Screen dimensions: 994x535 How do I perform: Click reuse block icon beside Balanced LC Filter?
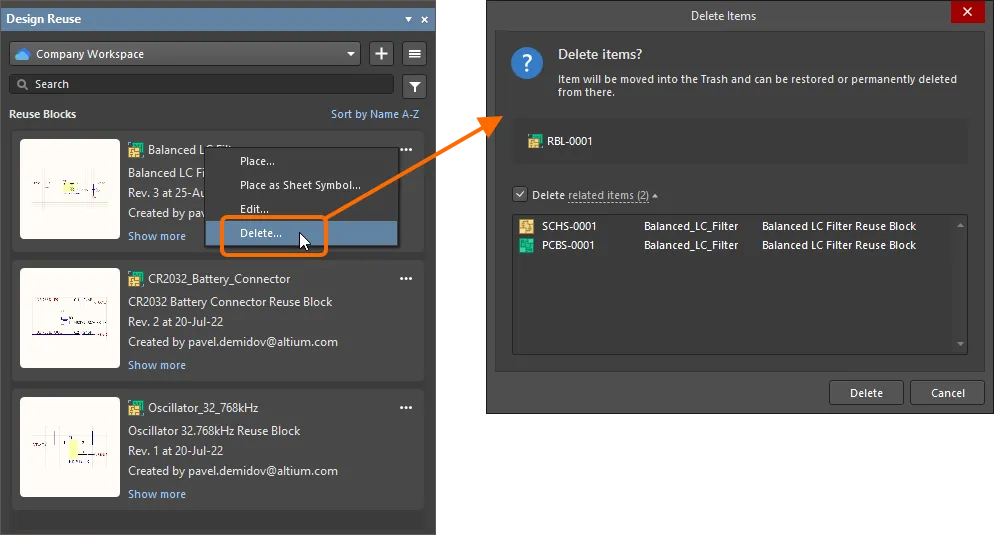[x=136, y=150]
